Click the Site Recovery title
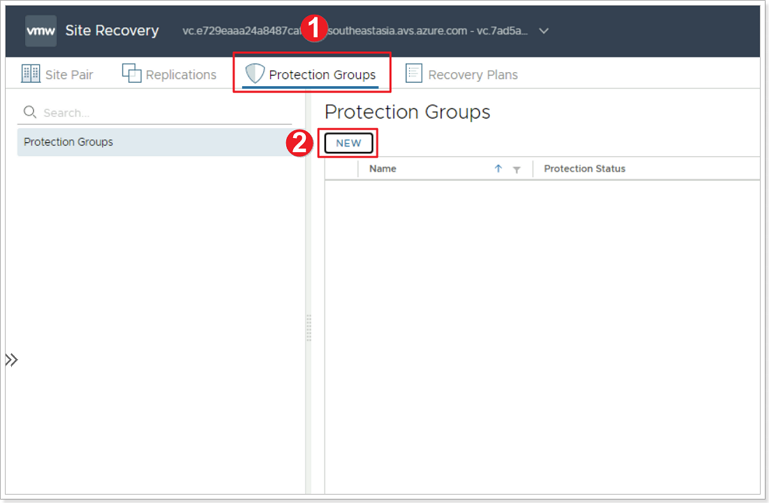 [x=112, y=30]
